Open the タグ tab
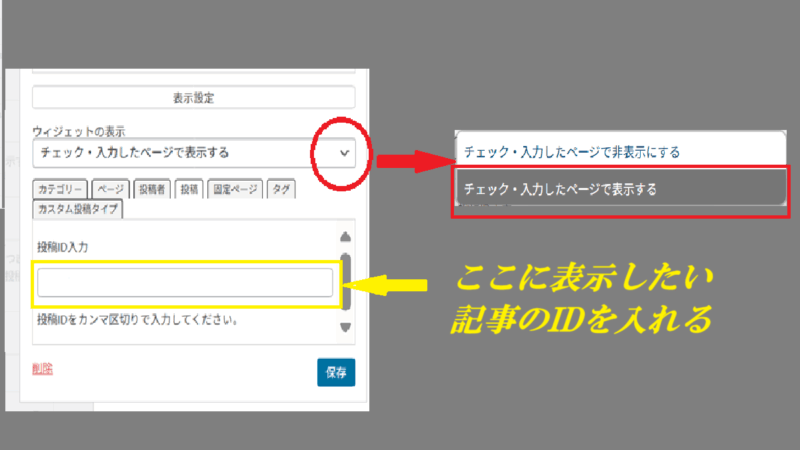 (x=281, y=189)
